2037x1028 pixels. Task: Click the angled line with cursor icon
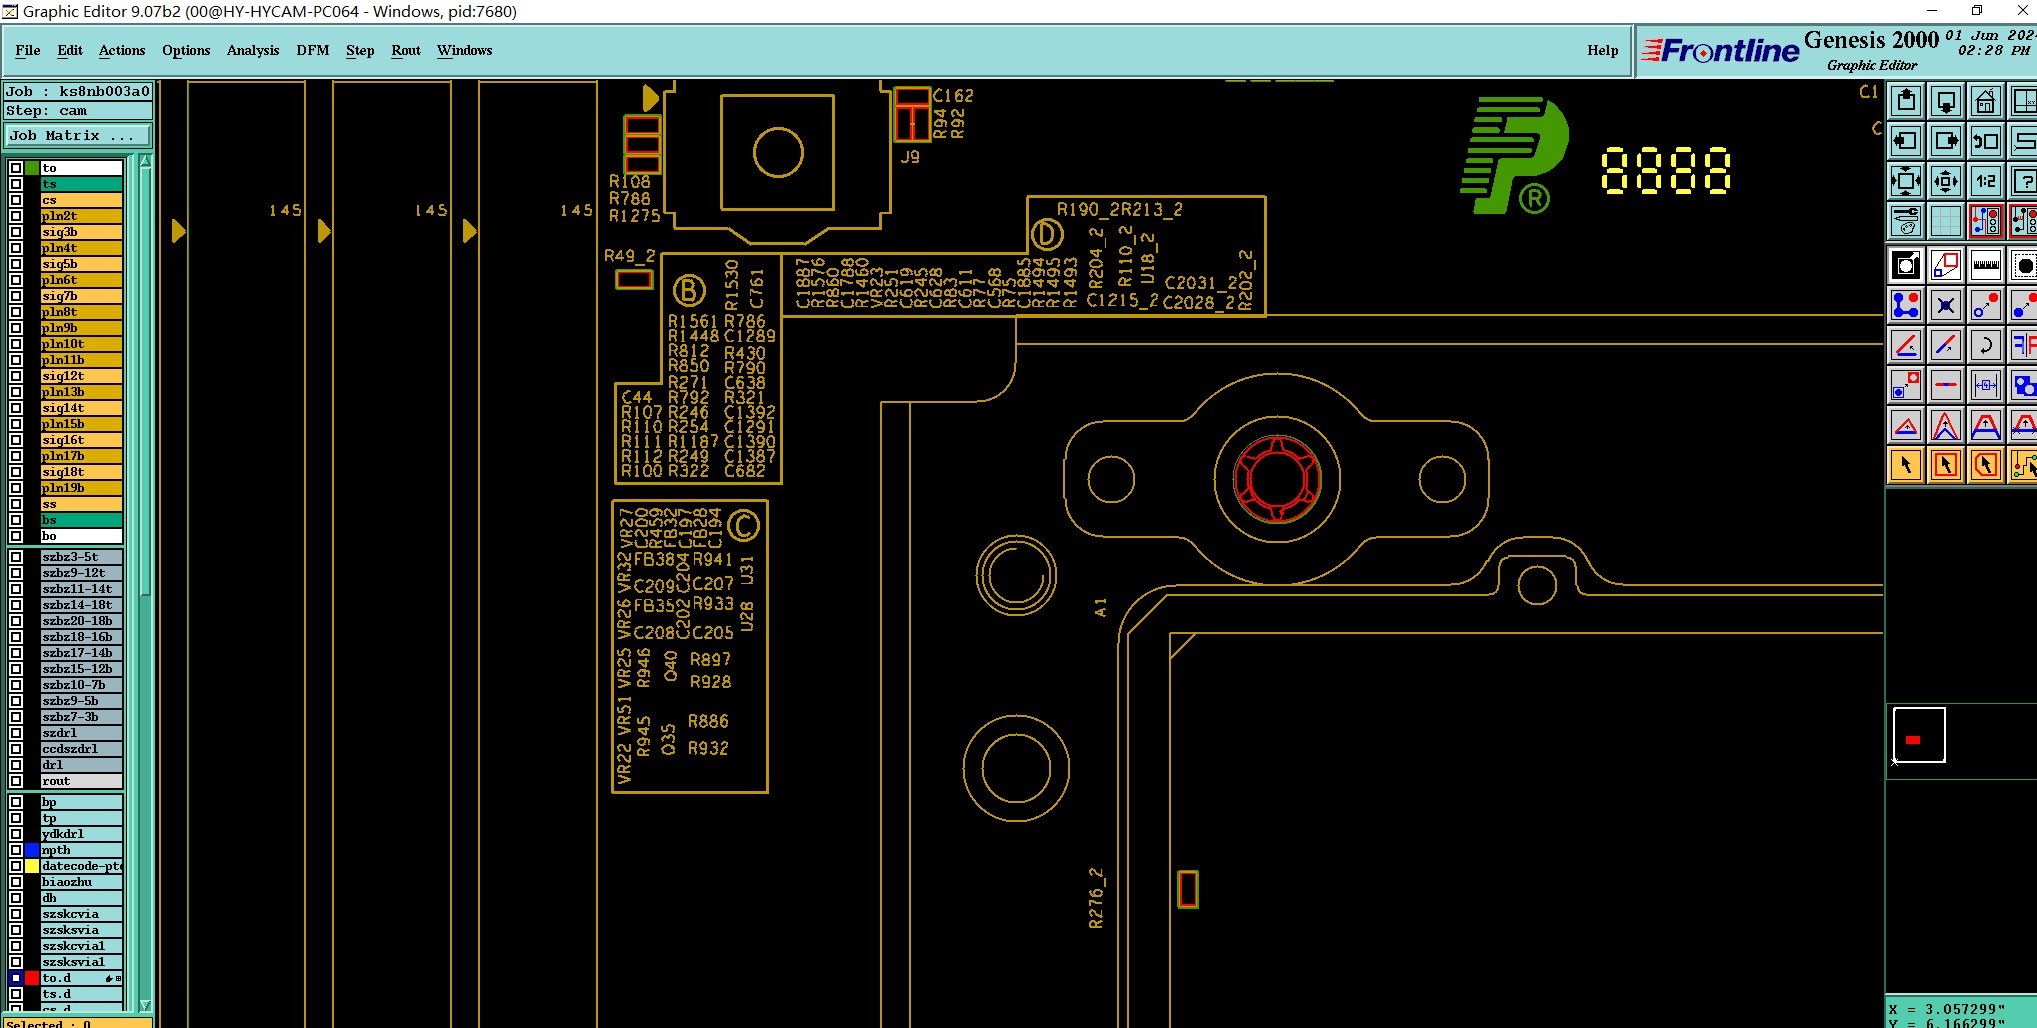pyautogui.click(x=1906, y=345)
